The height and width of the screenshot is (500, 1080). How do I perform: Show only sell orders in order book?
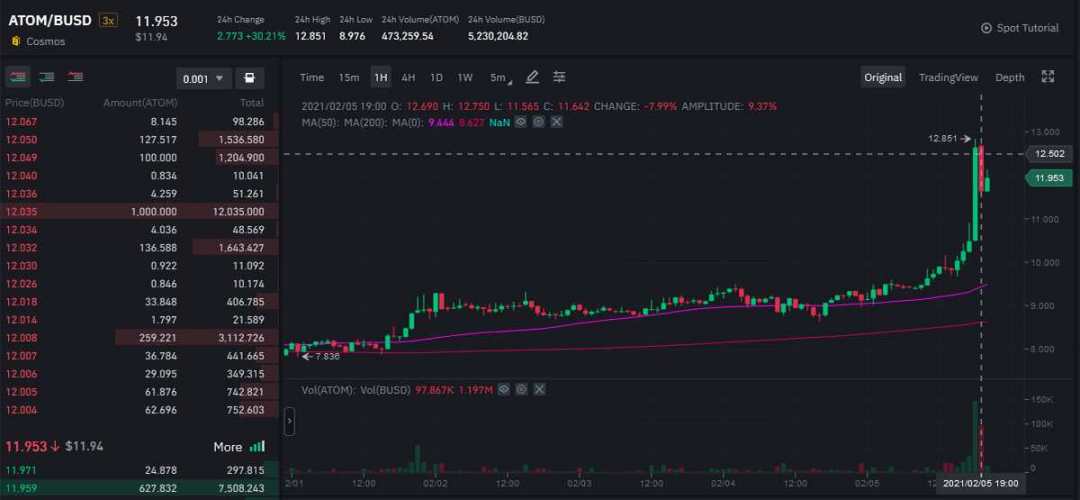click(x=75, y=77)
